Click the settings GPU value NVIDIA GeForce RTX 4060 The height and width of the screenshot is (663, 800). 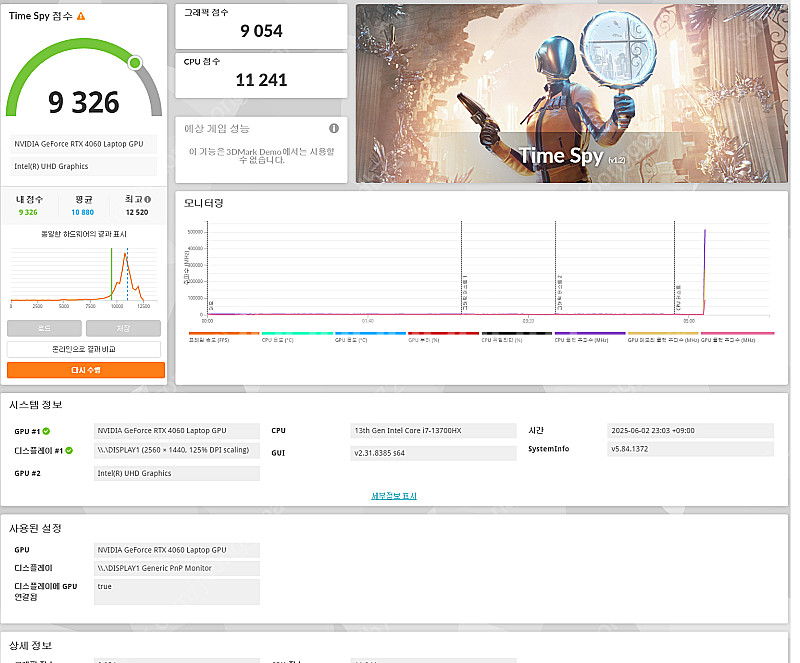tap(177, 550)
